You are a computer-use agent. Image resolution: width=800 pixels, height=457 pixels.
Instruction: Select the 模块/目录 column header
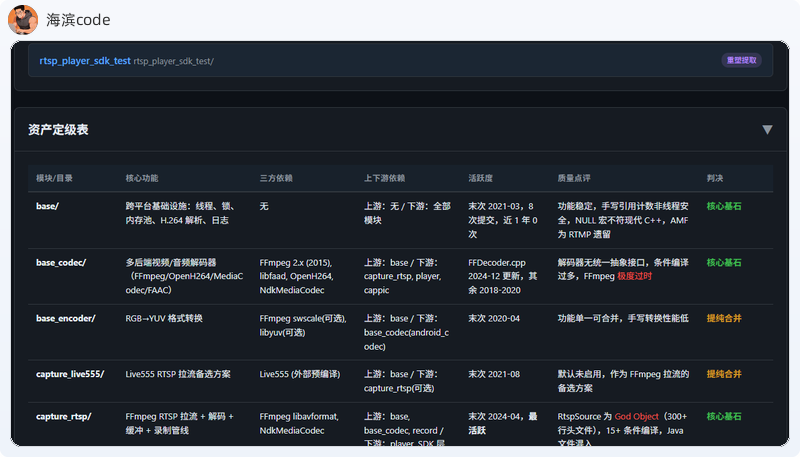click(54, 178)
